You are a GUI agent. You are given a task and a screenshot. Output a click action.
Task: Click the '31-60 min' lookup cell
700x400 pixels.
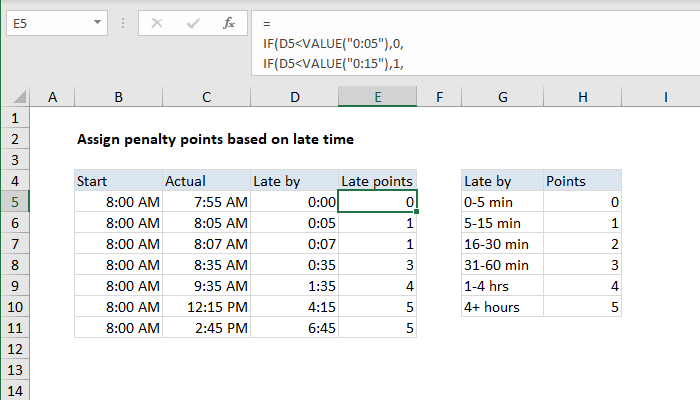tap(503, 265)
